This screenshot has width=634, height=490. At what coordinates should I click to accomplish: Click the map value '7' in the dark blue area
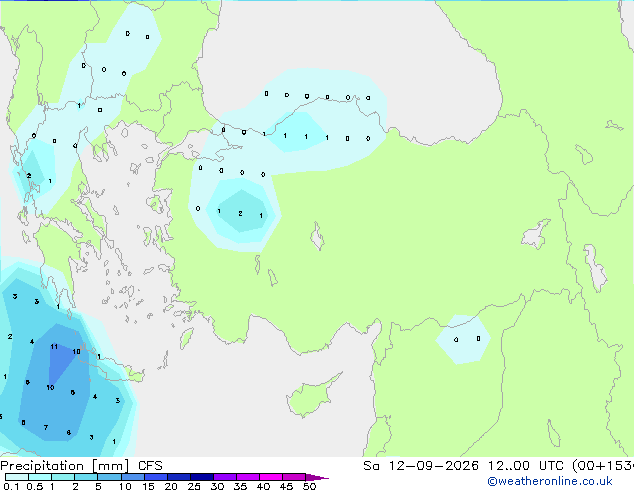46,427
